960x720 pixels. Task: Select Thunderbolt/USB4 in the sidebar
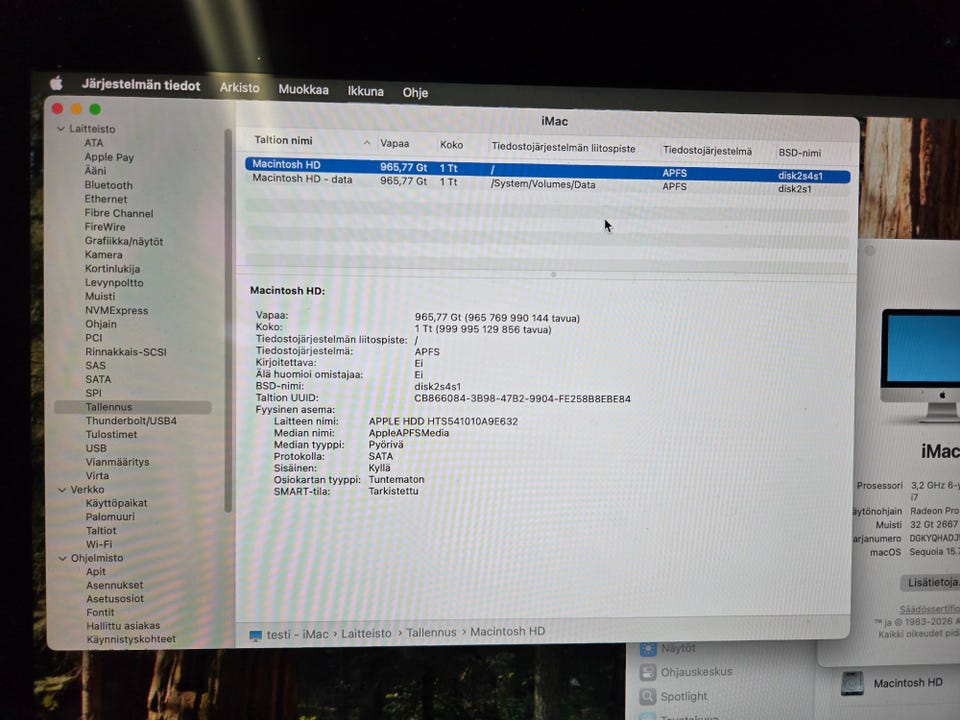(x=131, y=421)
